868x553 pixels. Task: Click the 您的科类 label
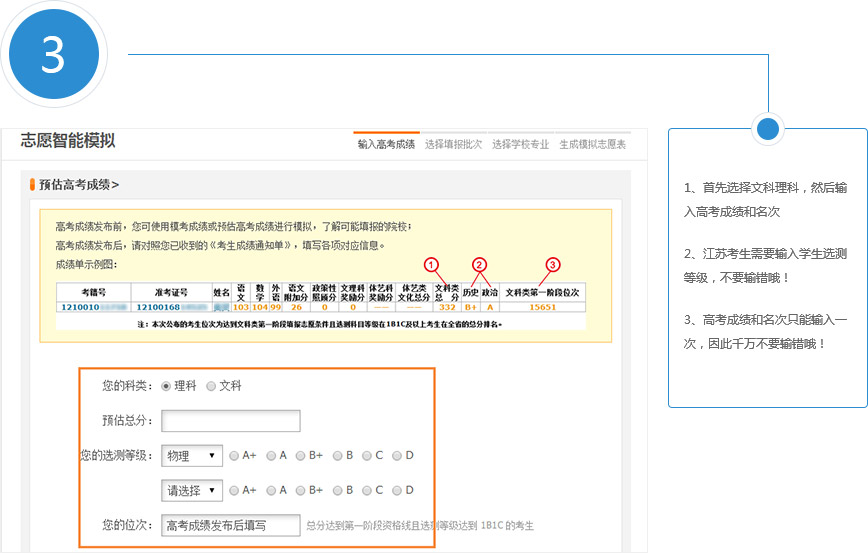tap(127, 386)
